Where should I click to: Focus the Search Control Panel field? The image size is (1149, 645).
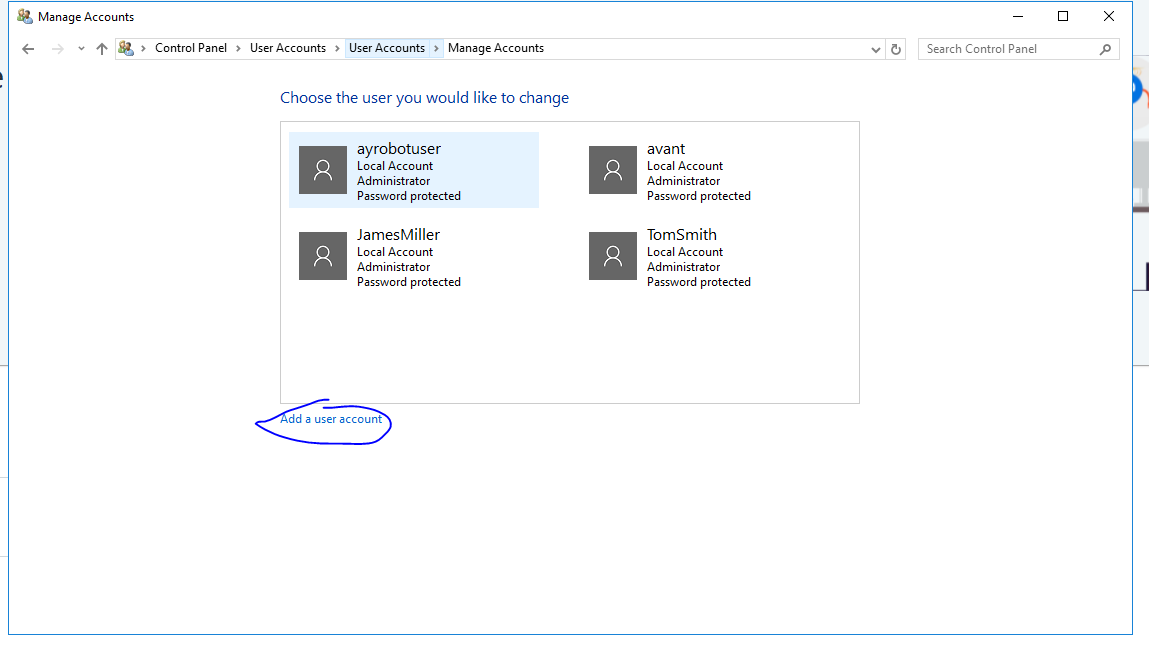[1018, 49]
